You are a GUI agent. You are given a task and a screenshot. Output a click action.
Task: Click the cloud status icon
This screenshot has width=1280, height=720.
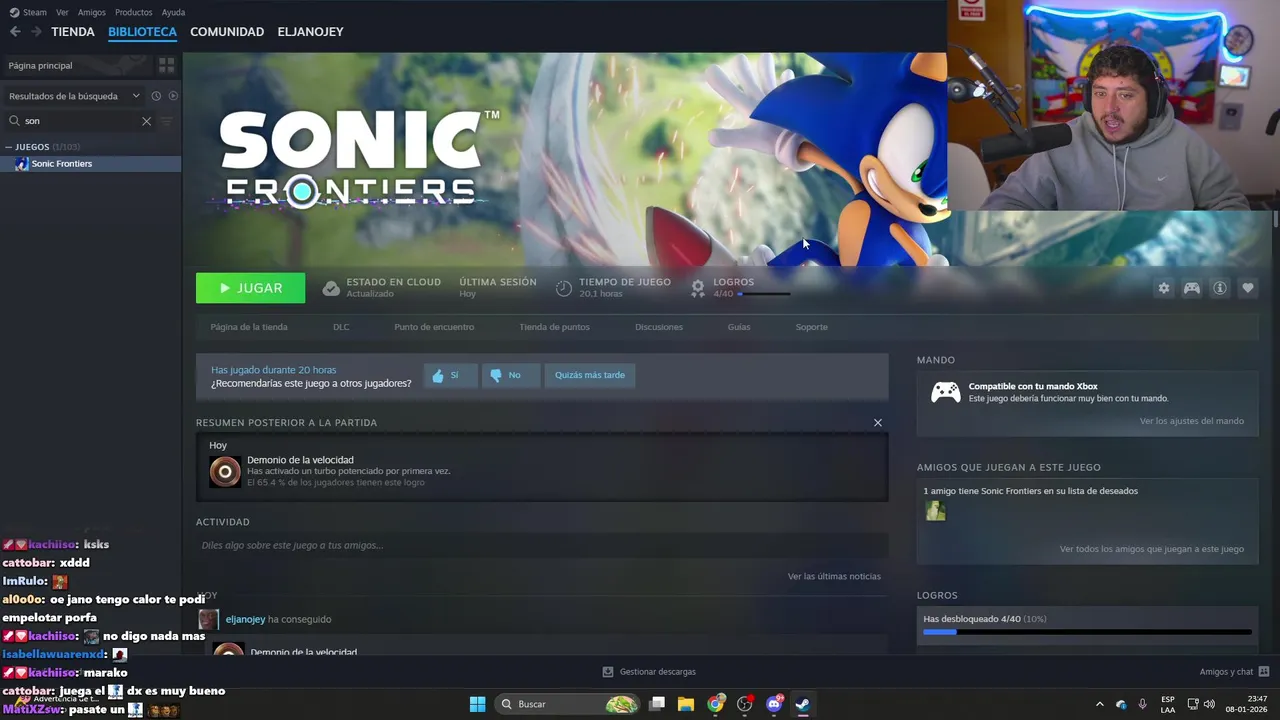click(331, 288)
